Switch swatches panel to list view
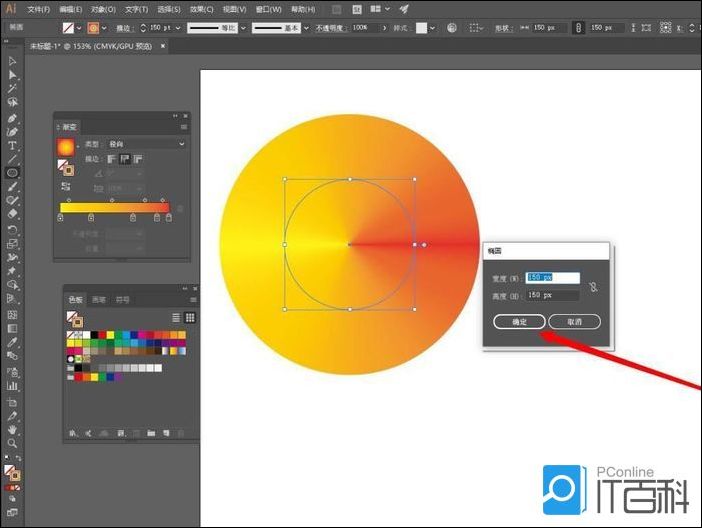The height and width of the screenshot is (528, 702). pos(176,317)
